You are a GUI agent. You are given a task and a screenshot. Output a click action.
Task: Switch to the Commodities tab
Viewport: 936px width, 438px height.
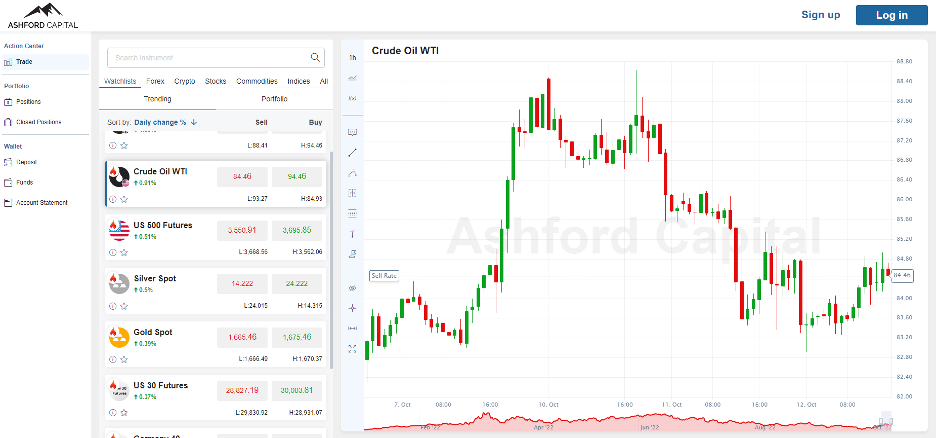click(256, 81)
